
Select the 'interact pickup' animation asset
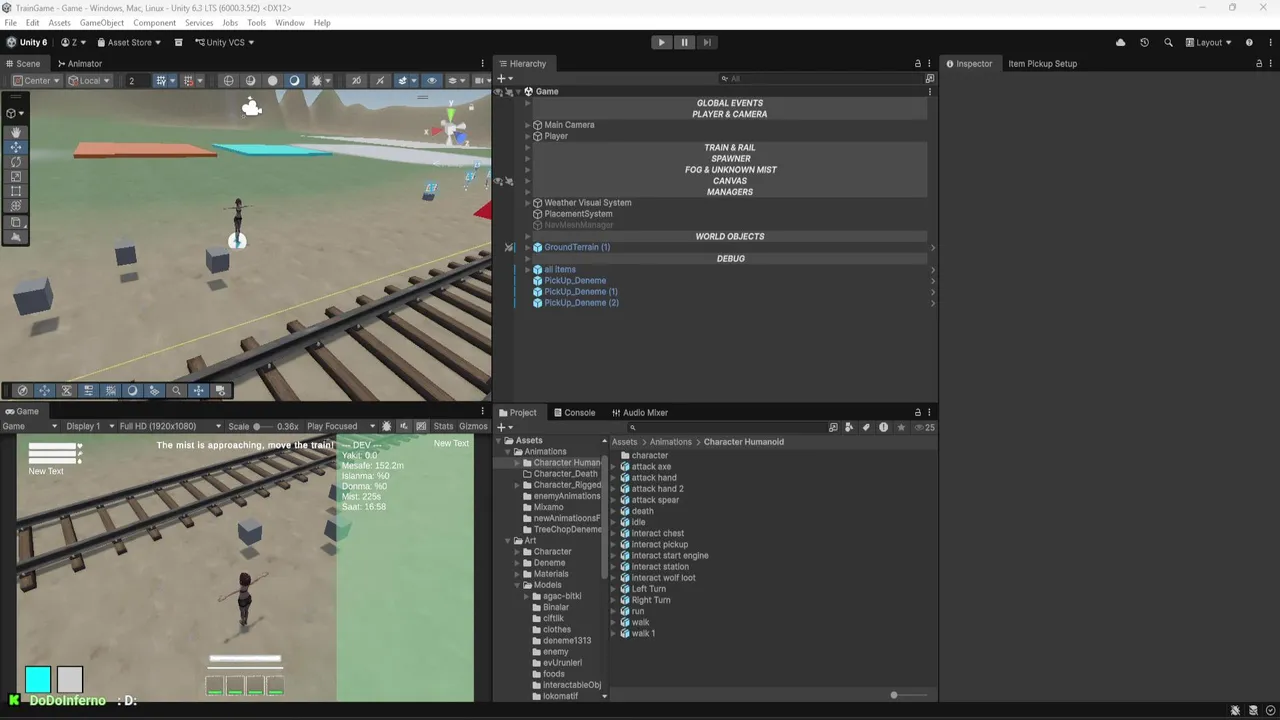click(659, 545)
